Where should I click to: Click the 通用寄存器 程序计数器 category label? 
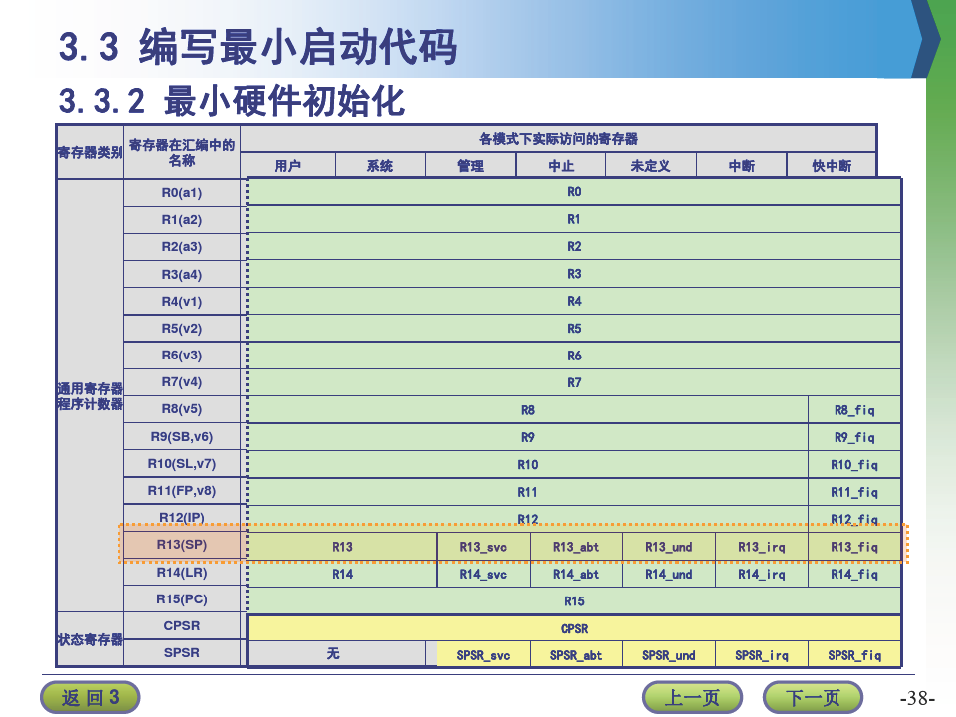pyautogui.click(x=90, y=396)
